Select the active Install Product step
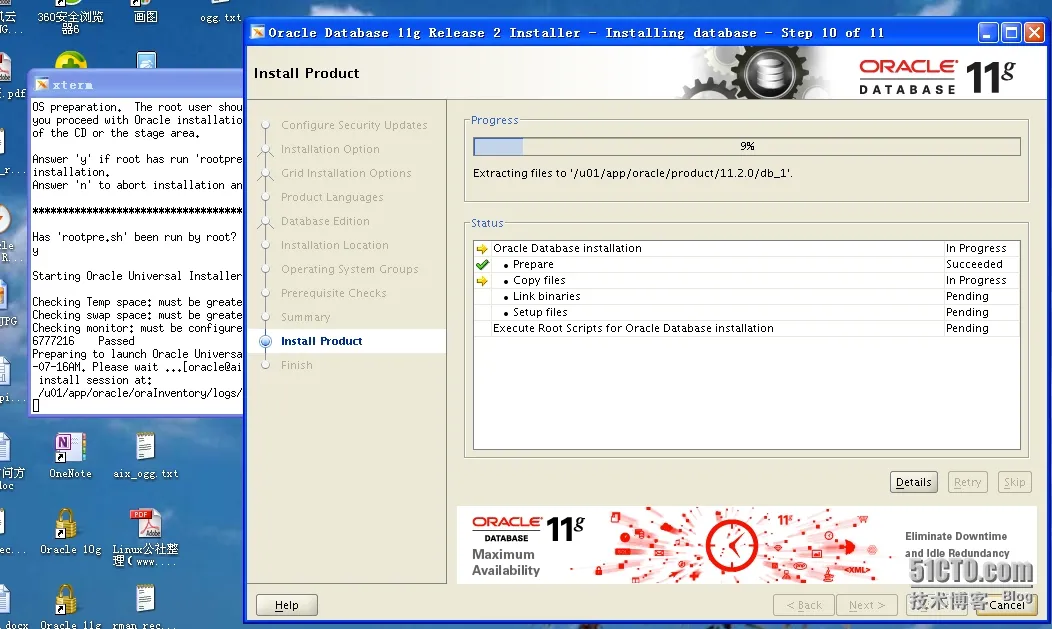 coord(321,341)
